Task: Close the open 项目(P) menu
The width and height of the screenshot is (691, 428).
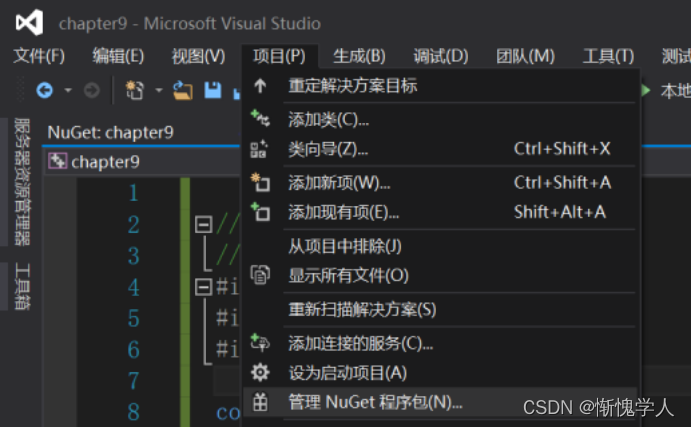Action: (279, 56)
